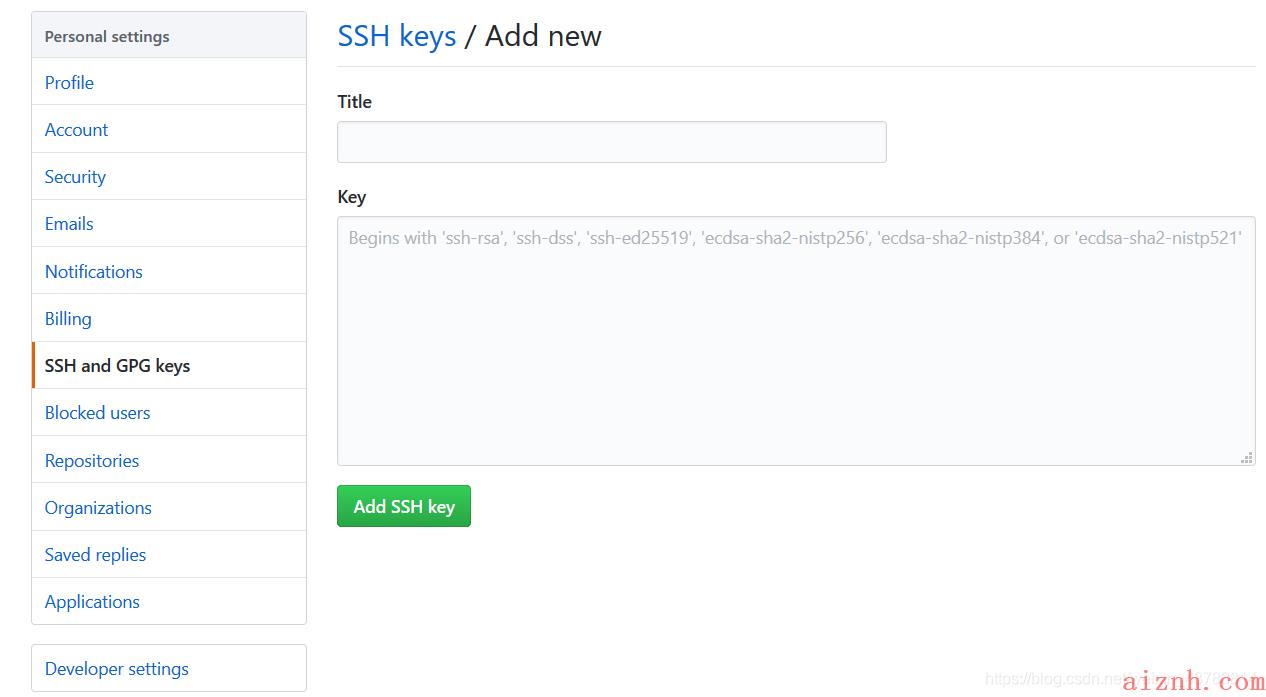Open Notifications settings
The image size is (1266, 697).
(169, 271)
